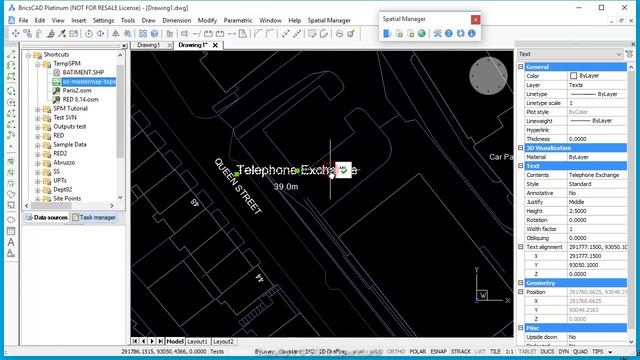This screenshot has width=640, height=360.
Task: Open the status bar options dropdown arrow
Action: 611,352
